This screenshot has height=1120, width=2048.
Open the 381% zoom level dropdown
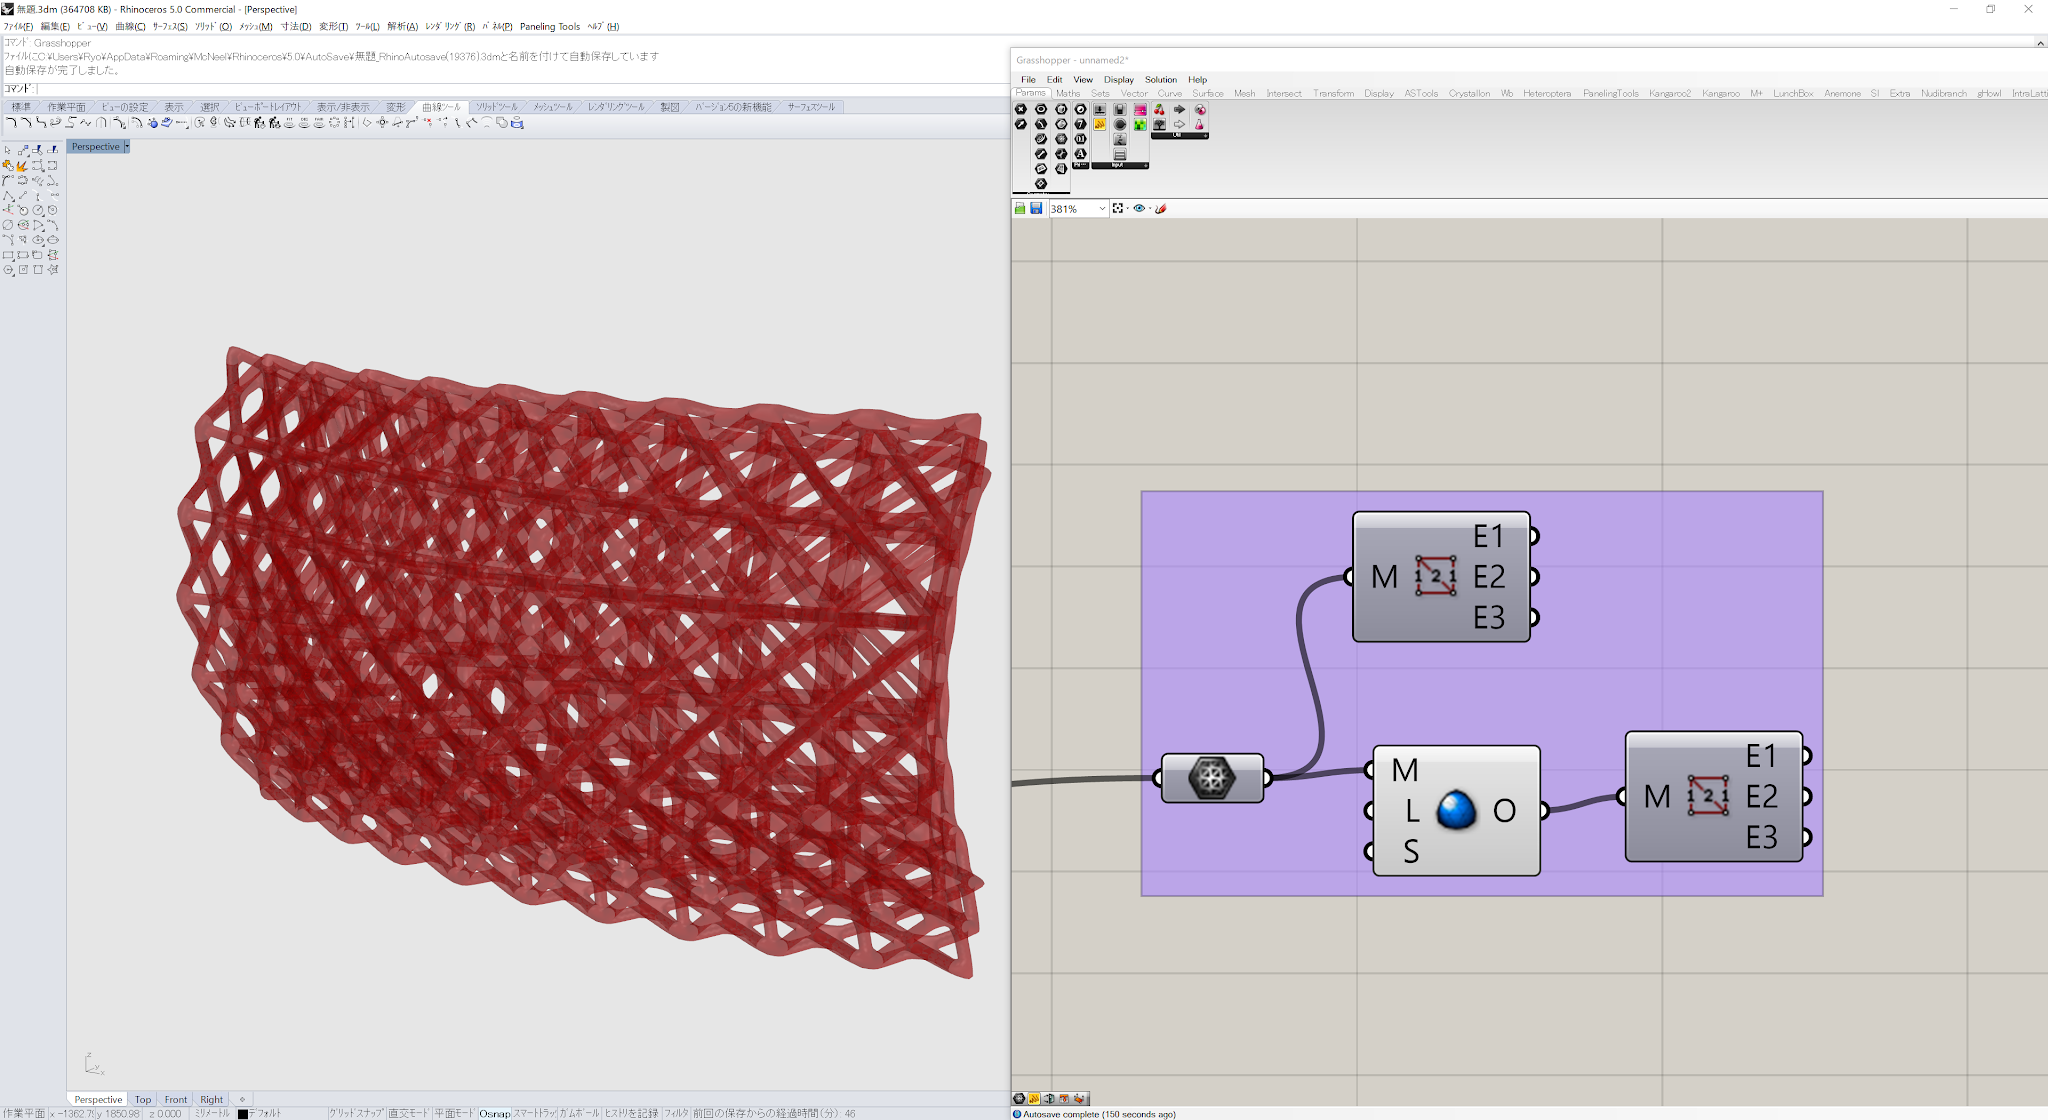[x=1102, y=208]
